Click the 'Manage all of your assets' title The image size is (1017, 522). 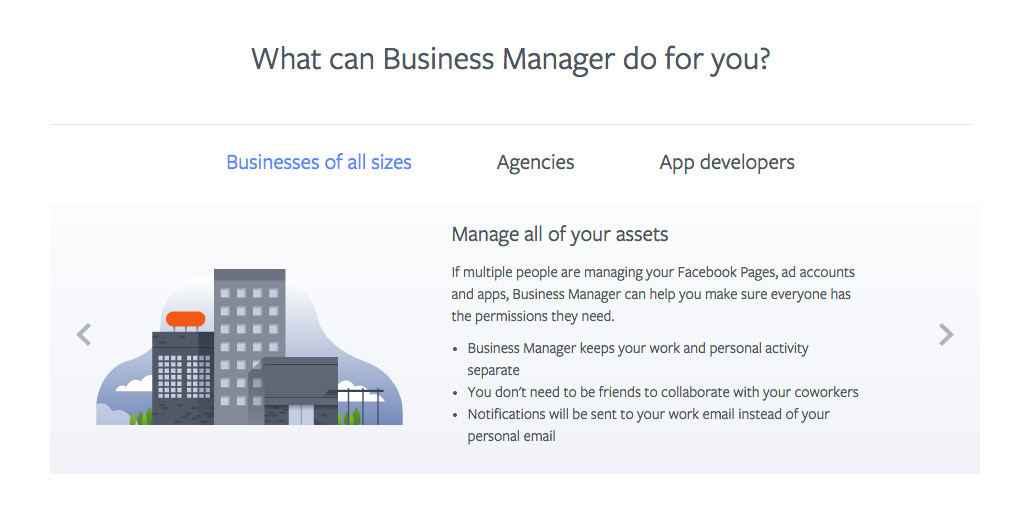point(560,234)
